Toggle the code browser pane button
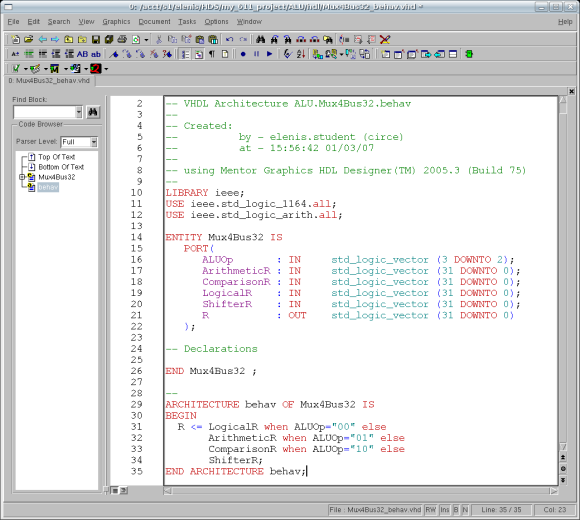 point(199,54)
